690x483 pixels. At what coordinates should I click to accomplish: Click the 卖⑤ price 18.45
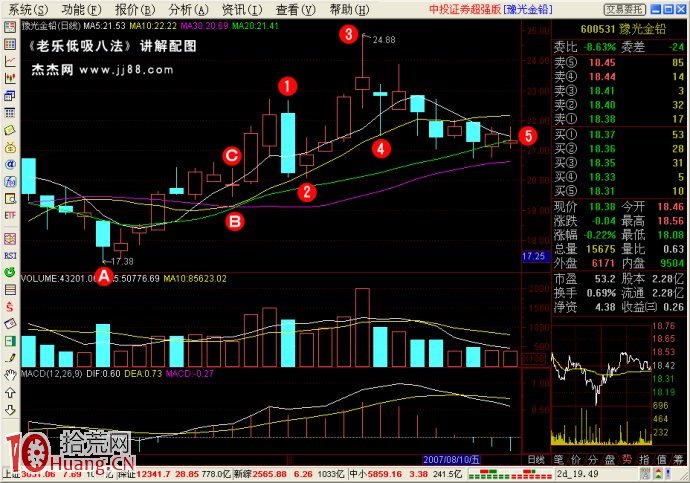pyautogui.click(x=602, y=62)
